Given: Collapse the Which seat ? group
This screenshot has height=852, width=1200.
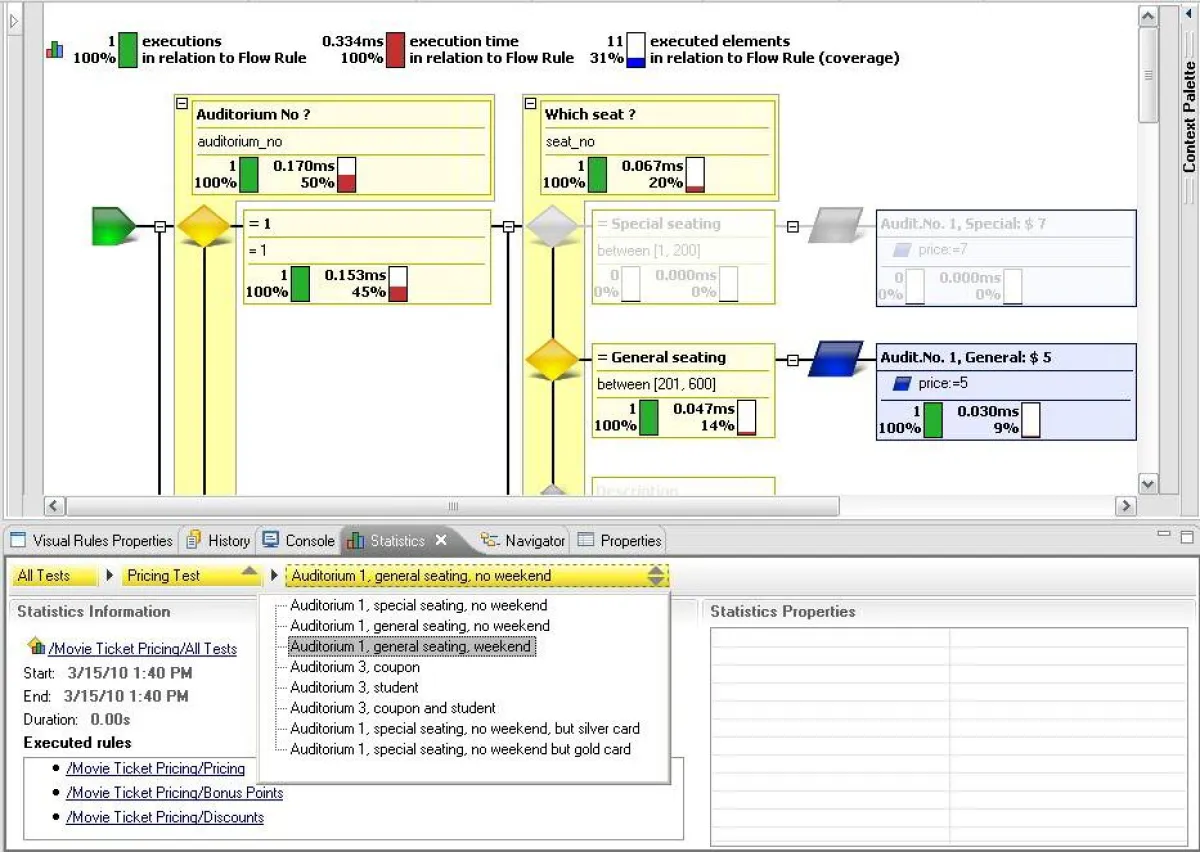Looking at the screenshot, I should [x=530, y=103].
